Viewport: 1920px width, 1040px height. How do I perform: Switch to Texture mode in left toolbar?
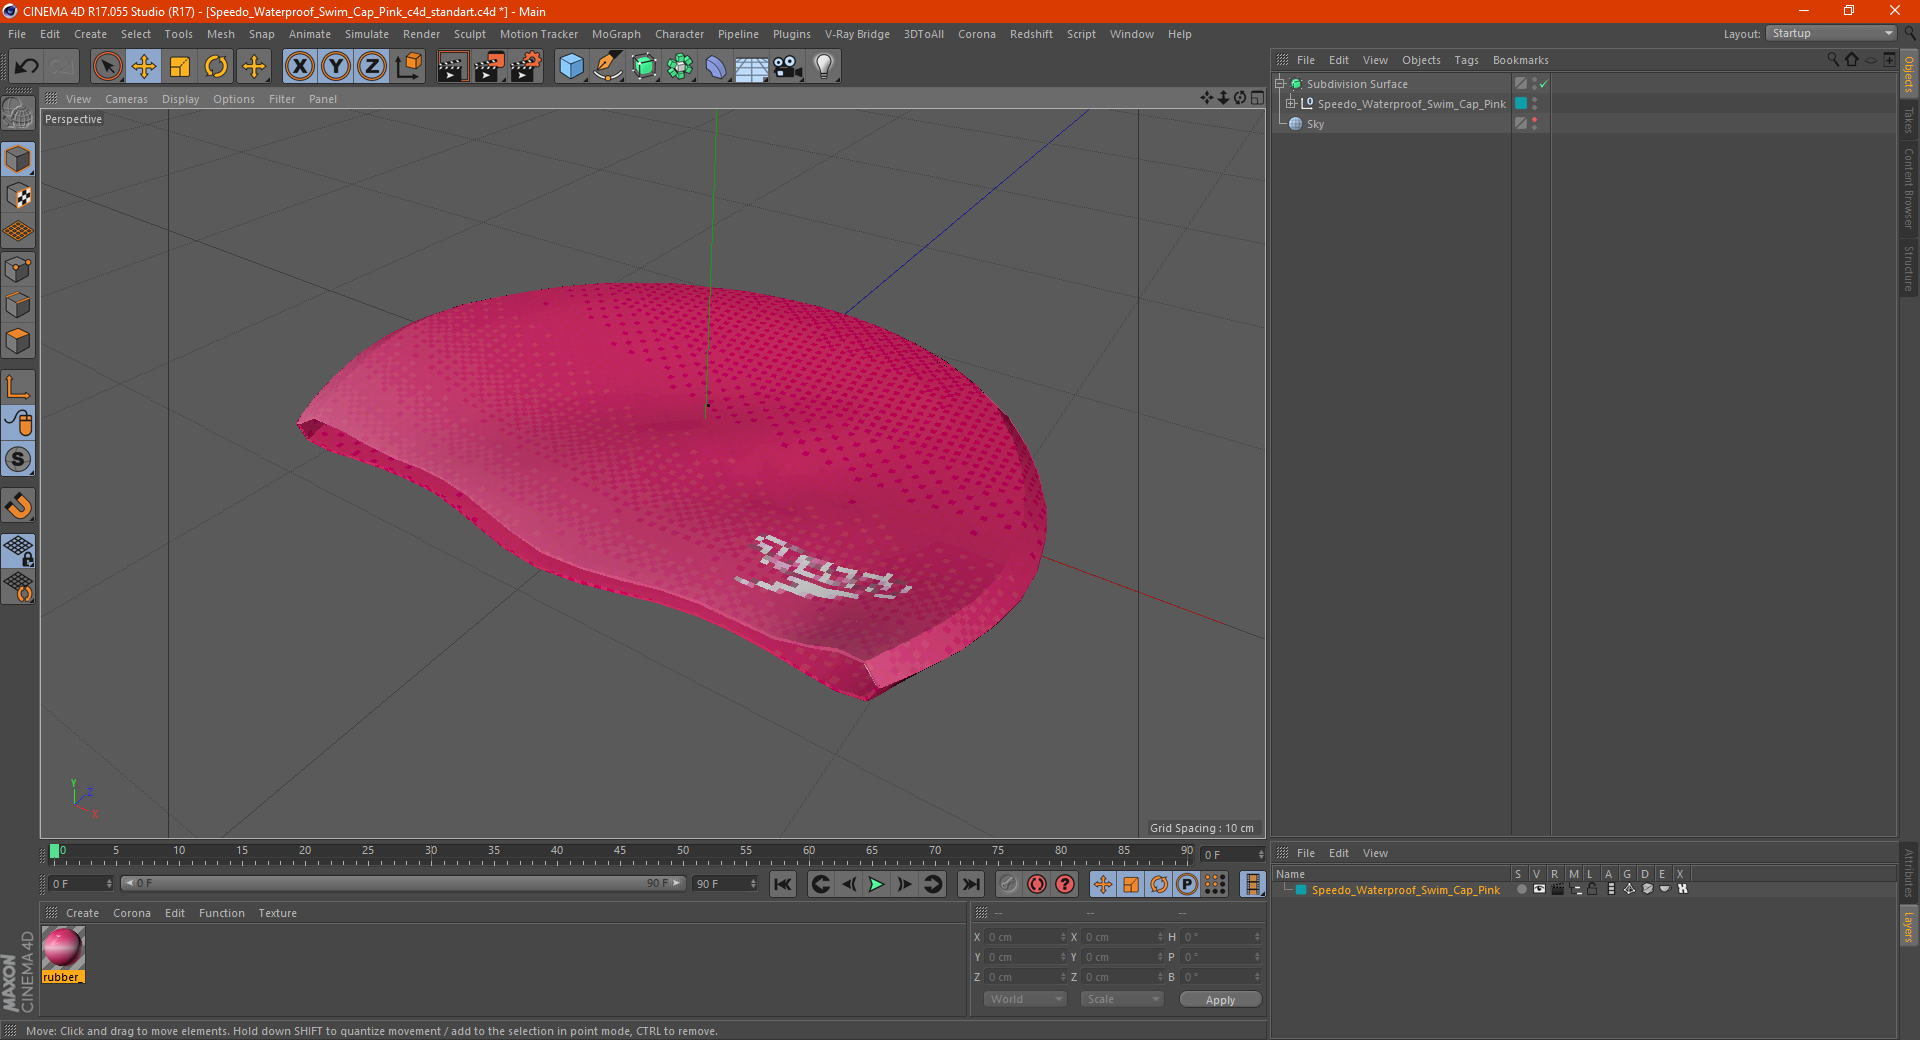pos(18,196)
